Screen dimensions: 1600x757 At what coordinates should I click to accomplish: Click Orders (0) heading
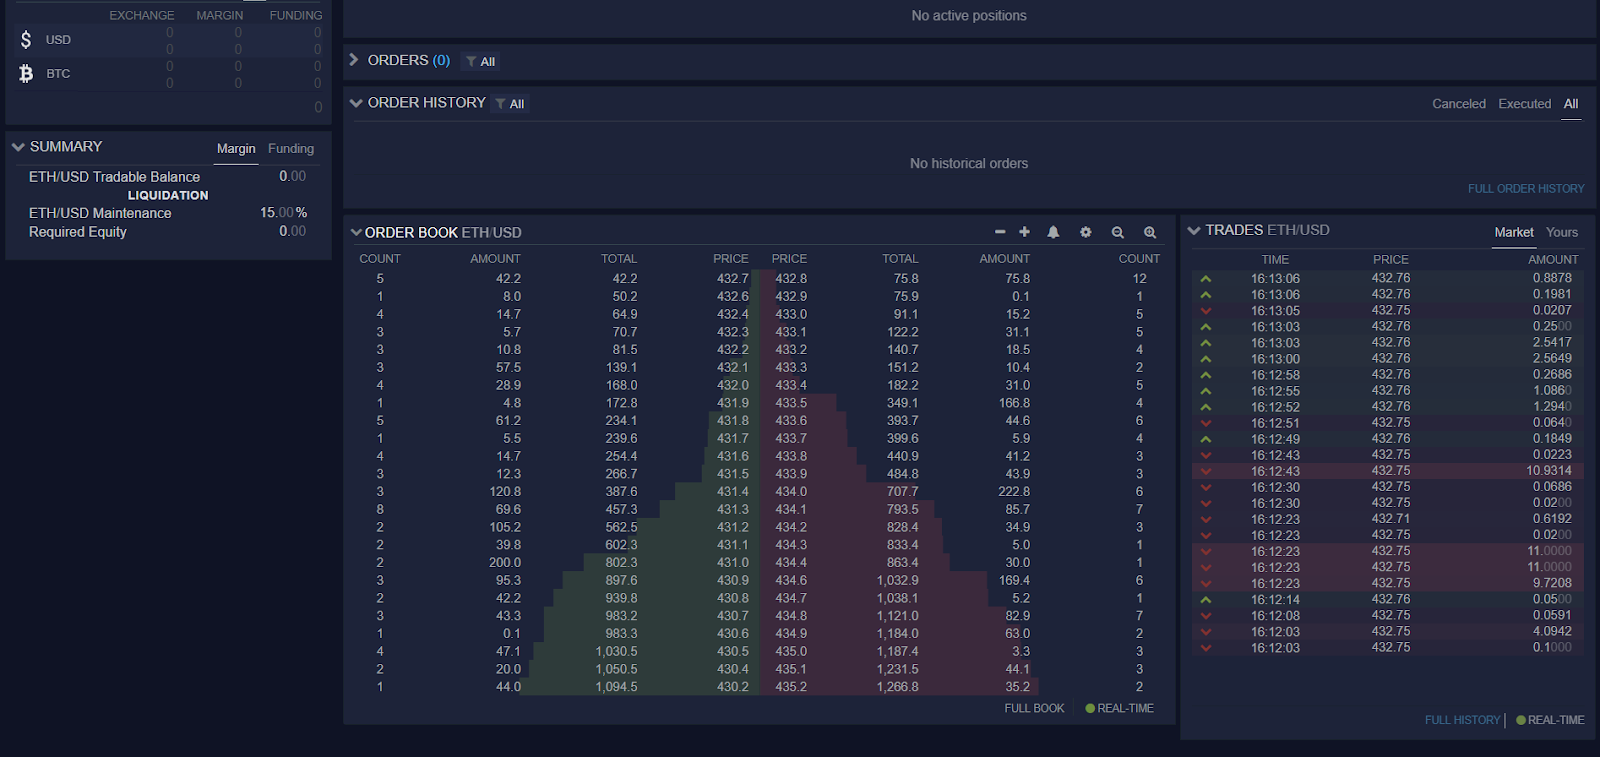[408, 60]
